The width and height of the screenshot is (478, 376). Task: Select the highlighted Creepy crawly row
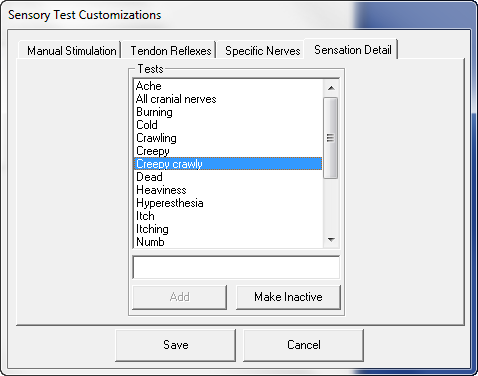[x=228, y=164]
